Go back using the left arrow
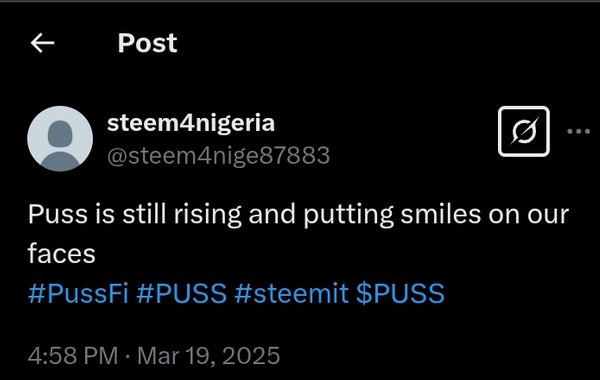This screenshot has width=600, height=380. point(42,42)
